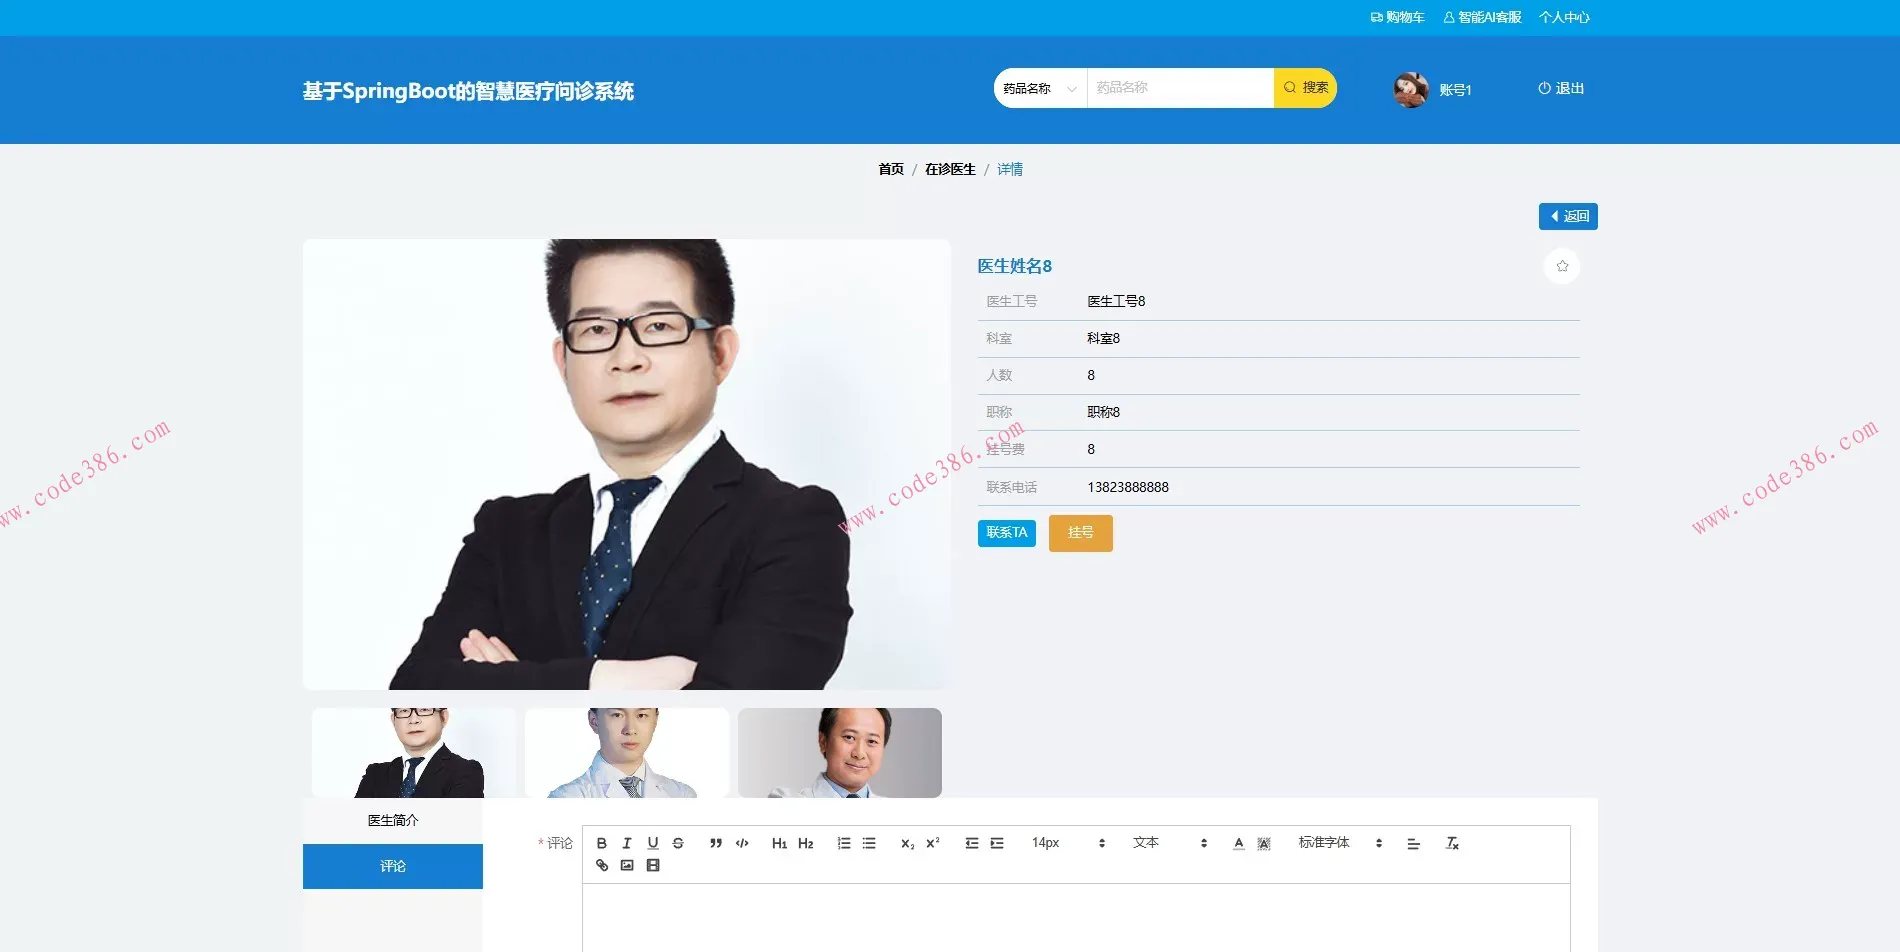Click the 挂号 registration button
This screenshot has width=1900, height=952.
coord(1080,533)
